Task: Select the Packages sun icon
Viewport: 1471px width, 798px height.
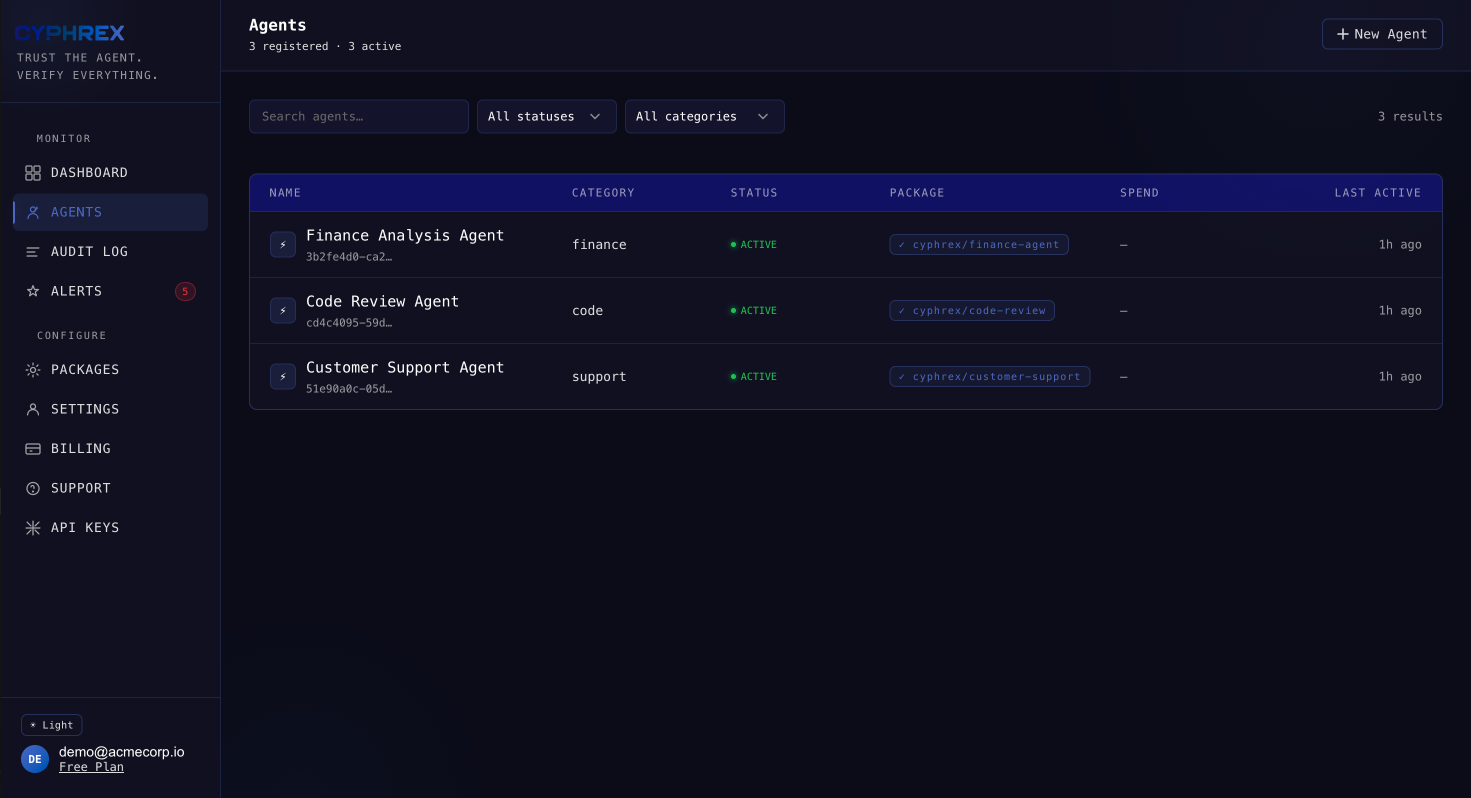Action: click(x=33, y=369)
